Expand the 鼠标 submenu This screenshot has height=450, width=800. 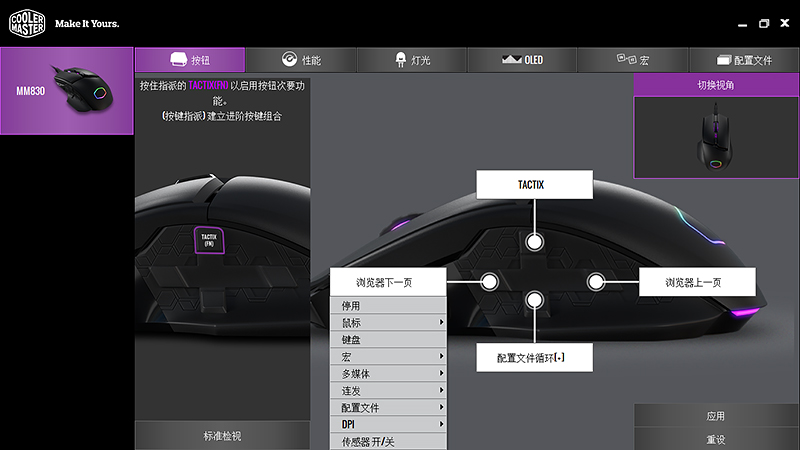388,322
